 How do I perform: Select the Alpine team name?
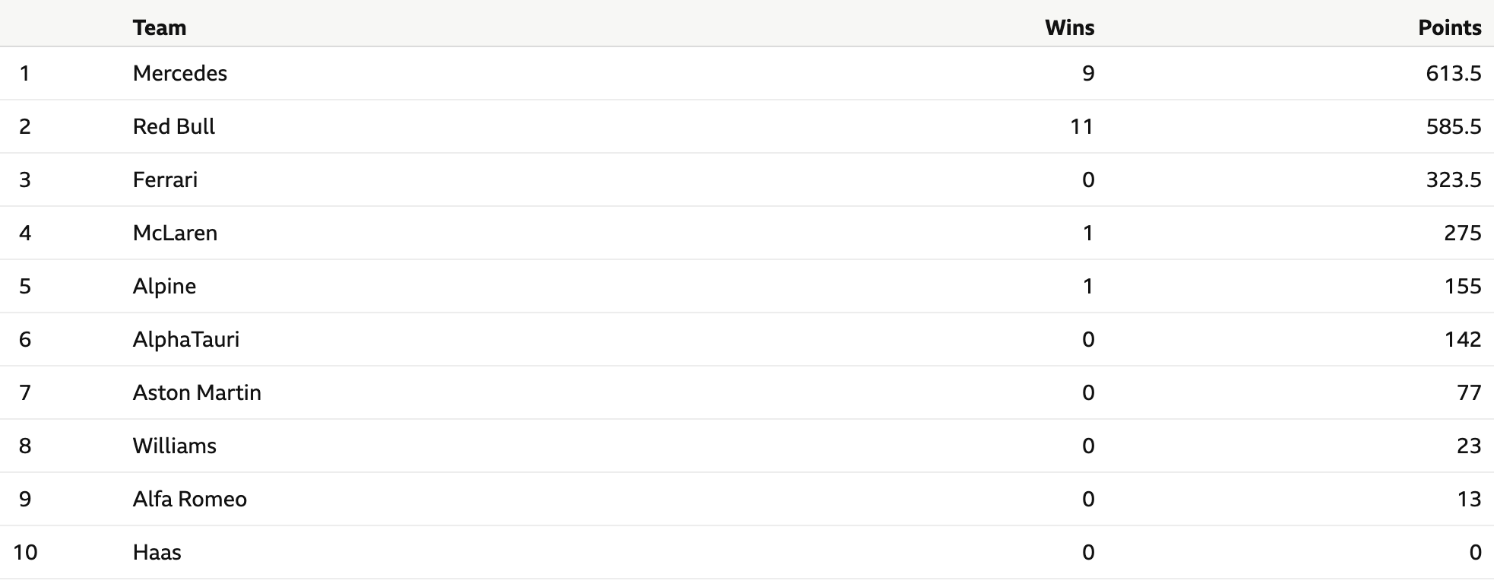click(x=164, y=286)
